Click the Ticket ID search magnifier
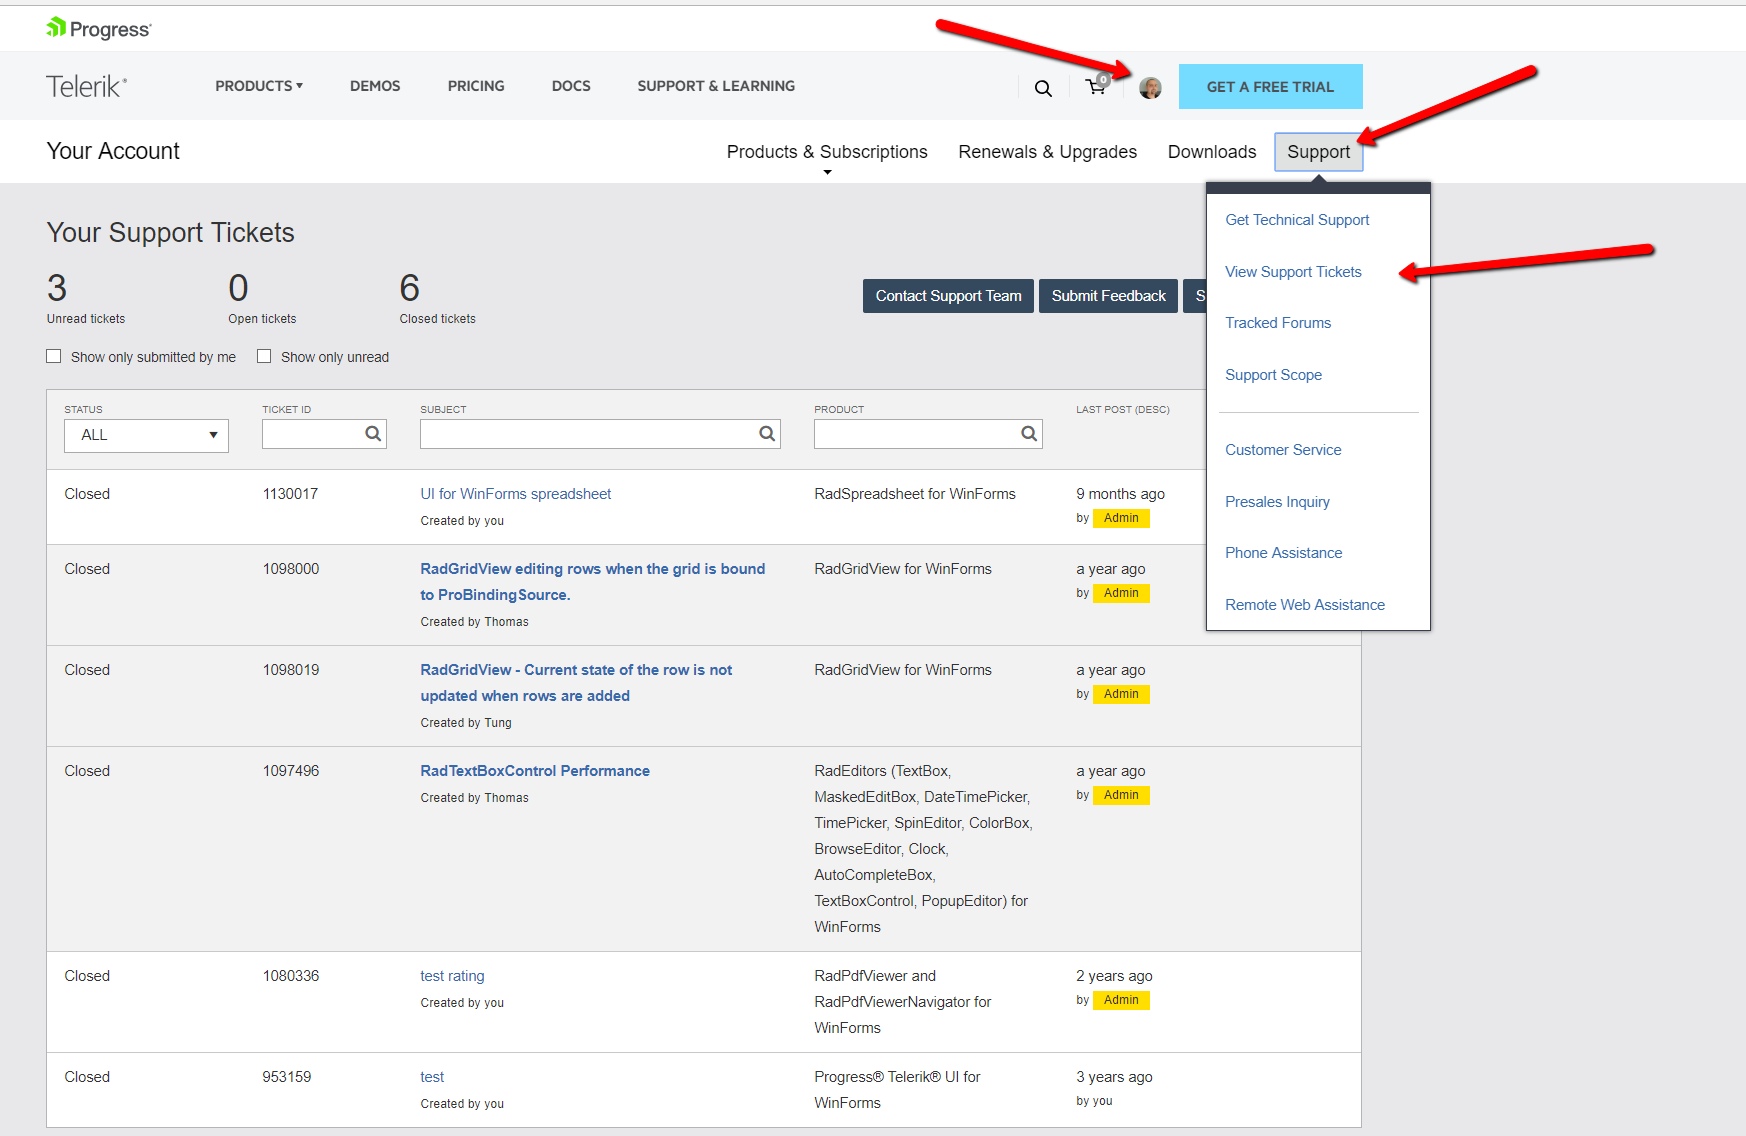1746x1136 pixels. (x=373, y=434)
